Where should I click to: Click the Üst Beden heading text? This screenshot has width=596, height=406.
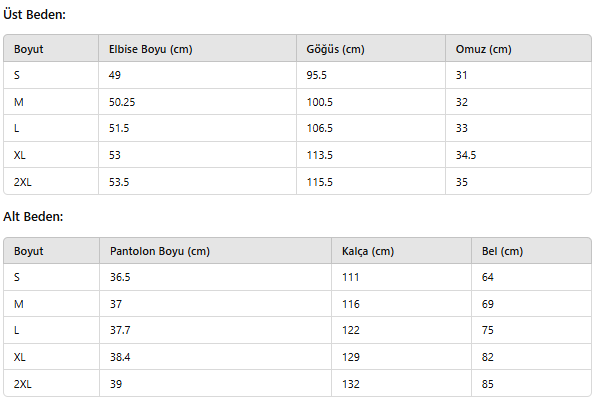pos(34,14)
